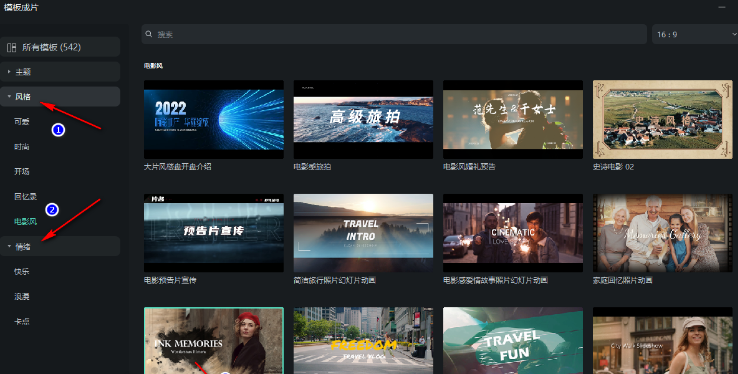
Task: Open the 16:9 aspect ratio dropdown
Action: (x=695, y=34)
